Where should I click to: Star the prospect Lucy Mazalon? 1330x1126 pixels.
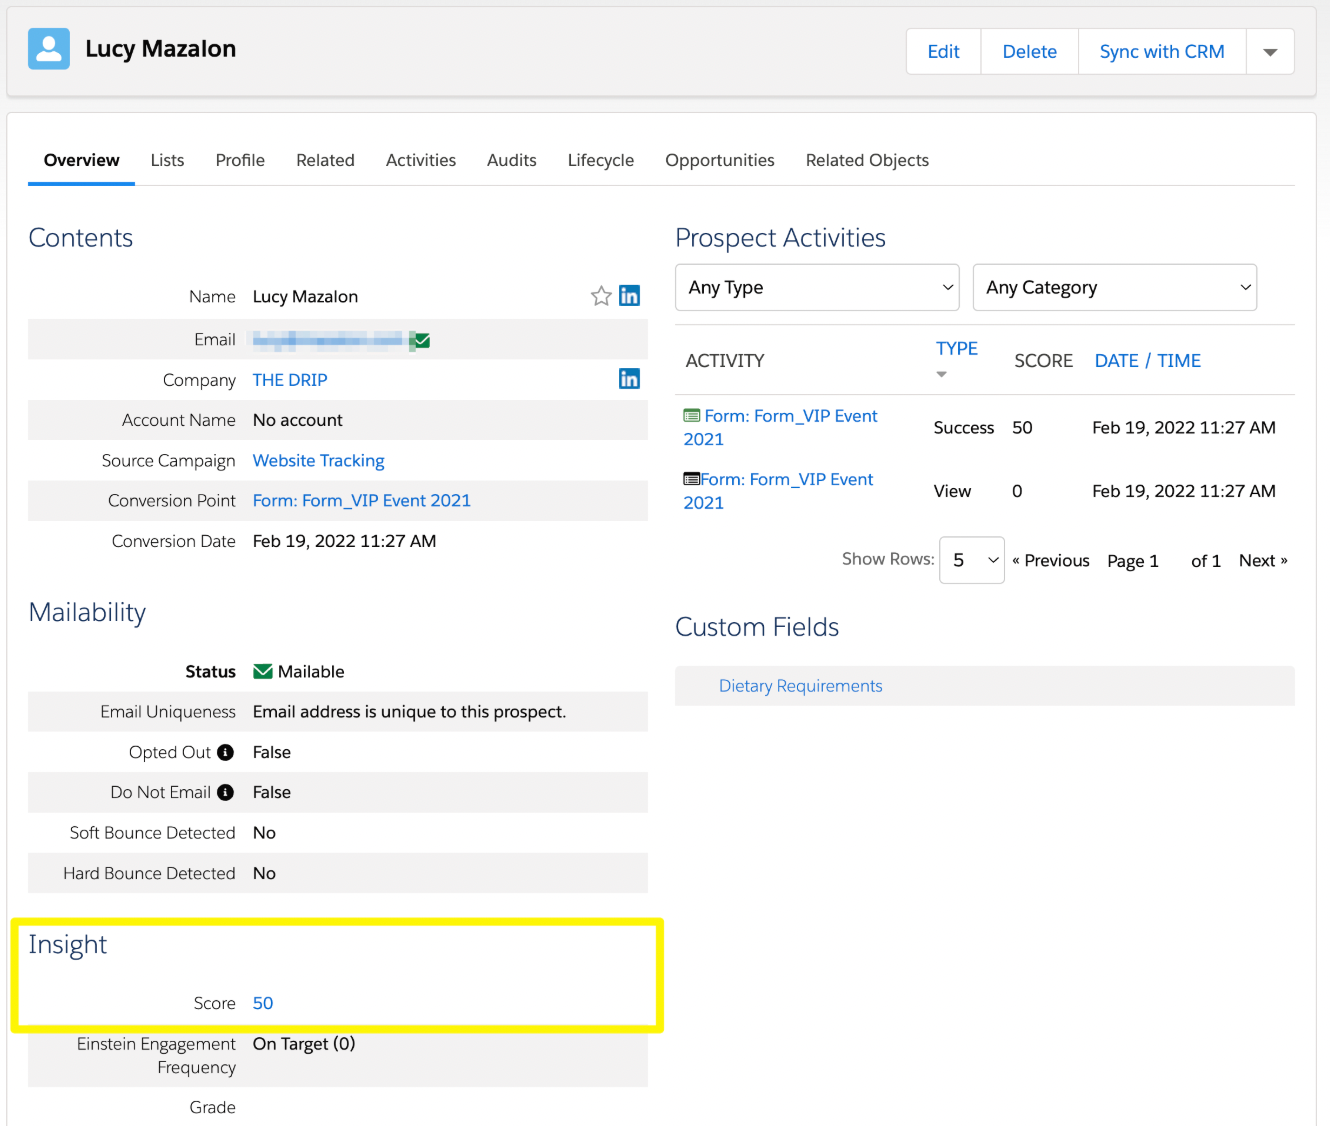[601, 296]
